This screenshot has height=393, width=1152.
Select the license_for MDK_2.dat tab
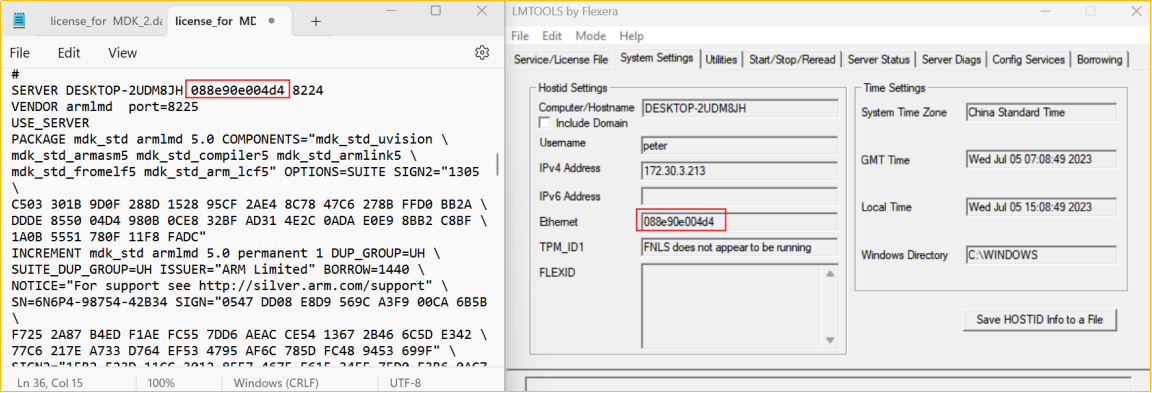click(x=104, y=21)
